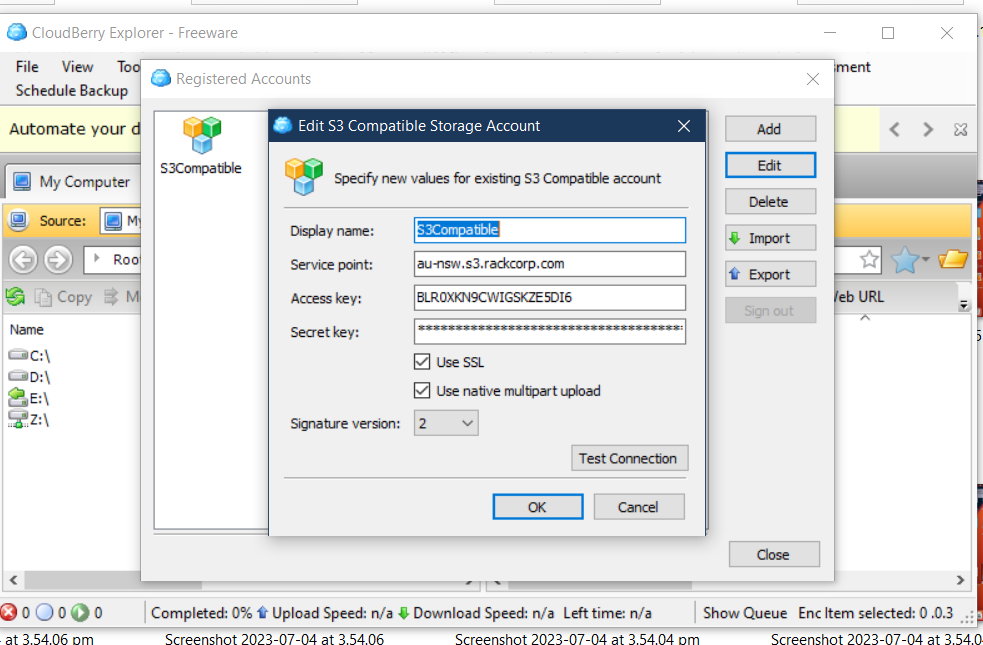The width and height of the screenshot is (983, 645).
Task: Click the Back navigation arrow in source pane
Action: click(23, 260)
